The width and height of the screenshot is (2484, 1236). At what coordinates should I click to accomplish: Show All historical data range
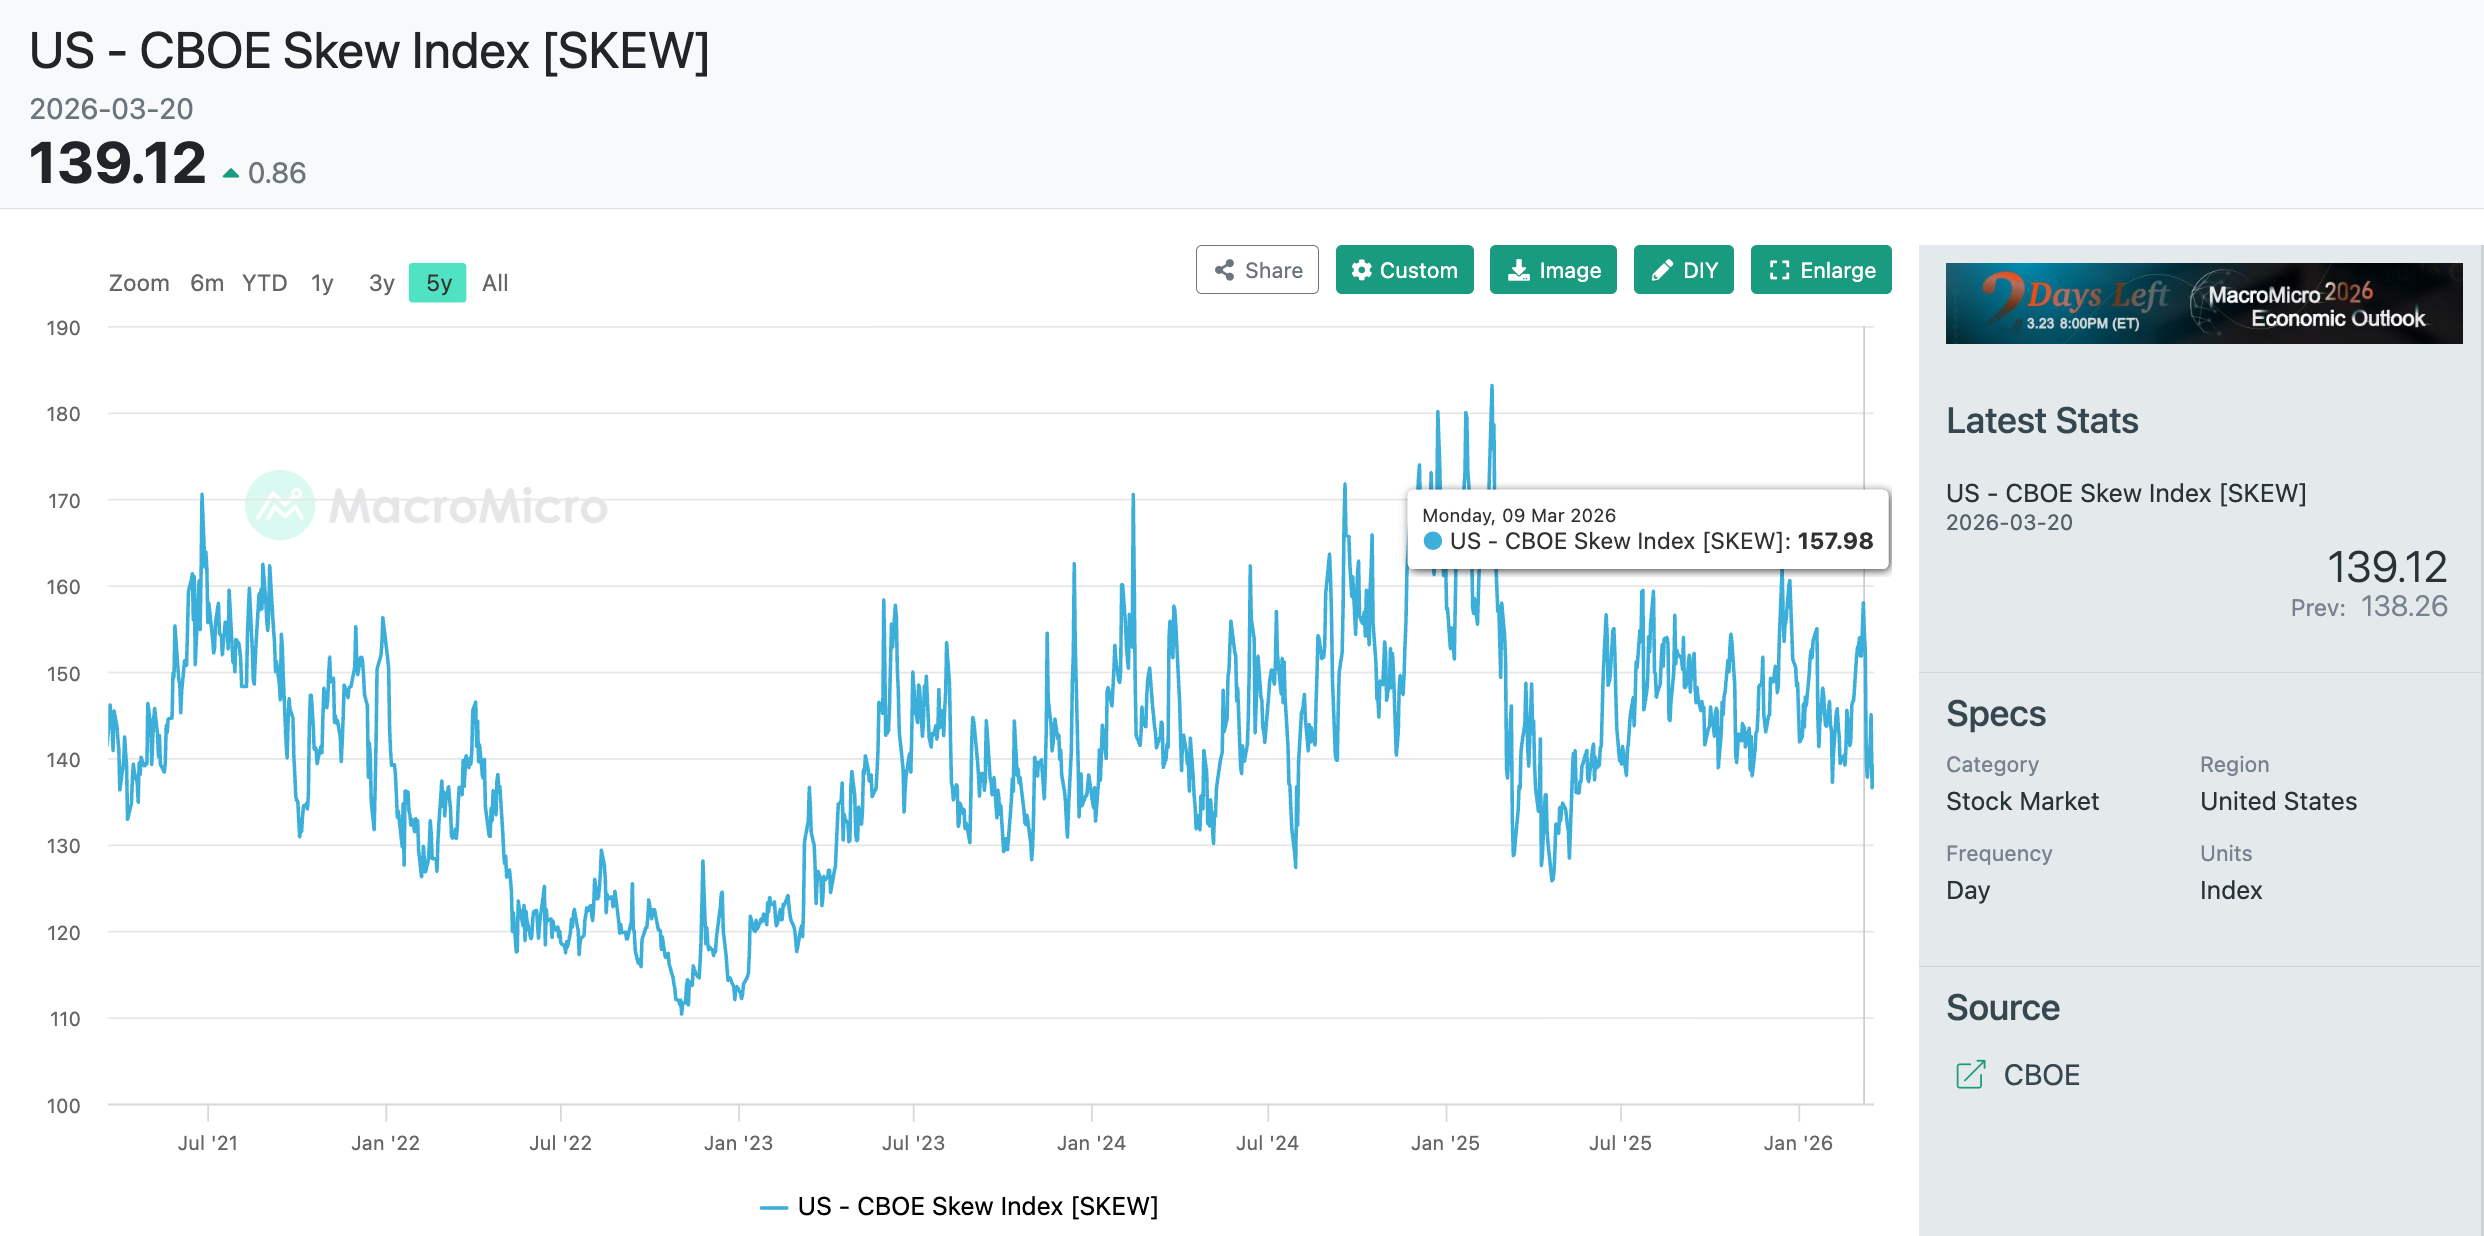(495, 283)
